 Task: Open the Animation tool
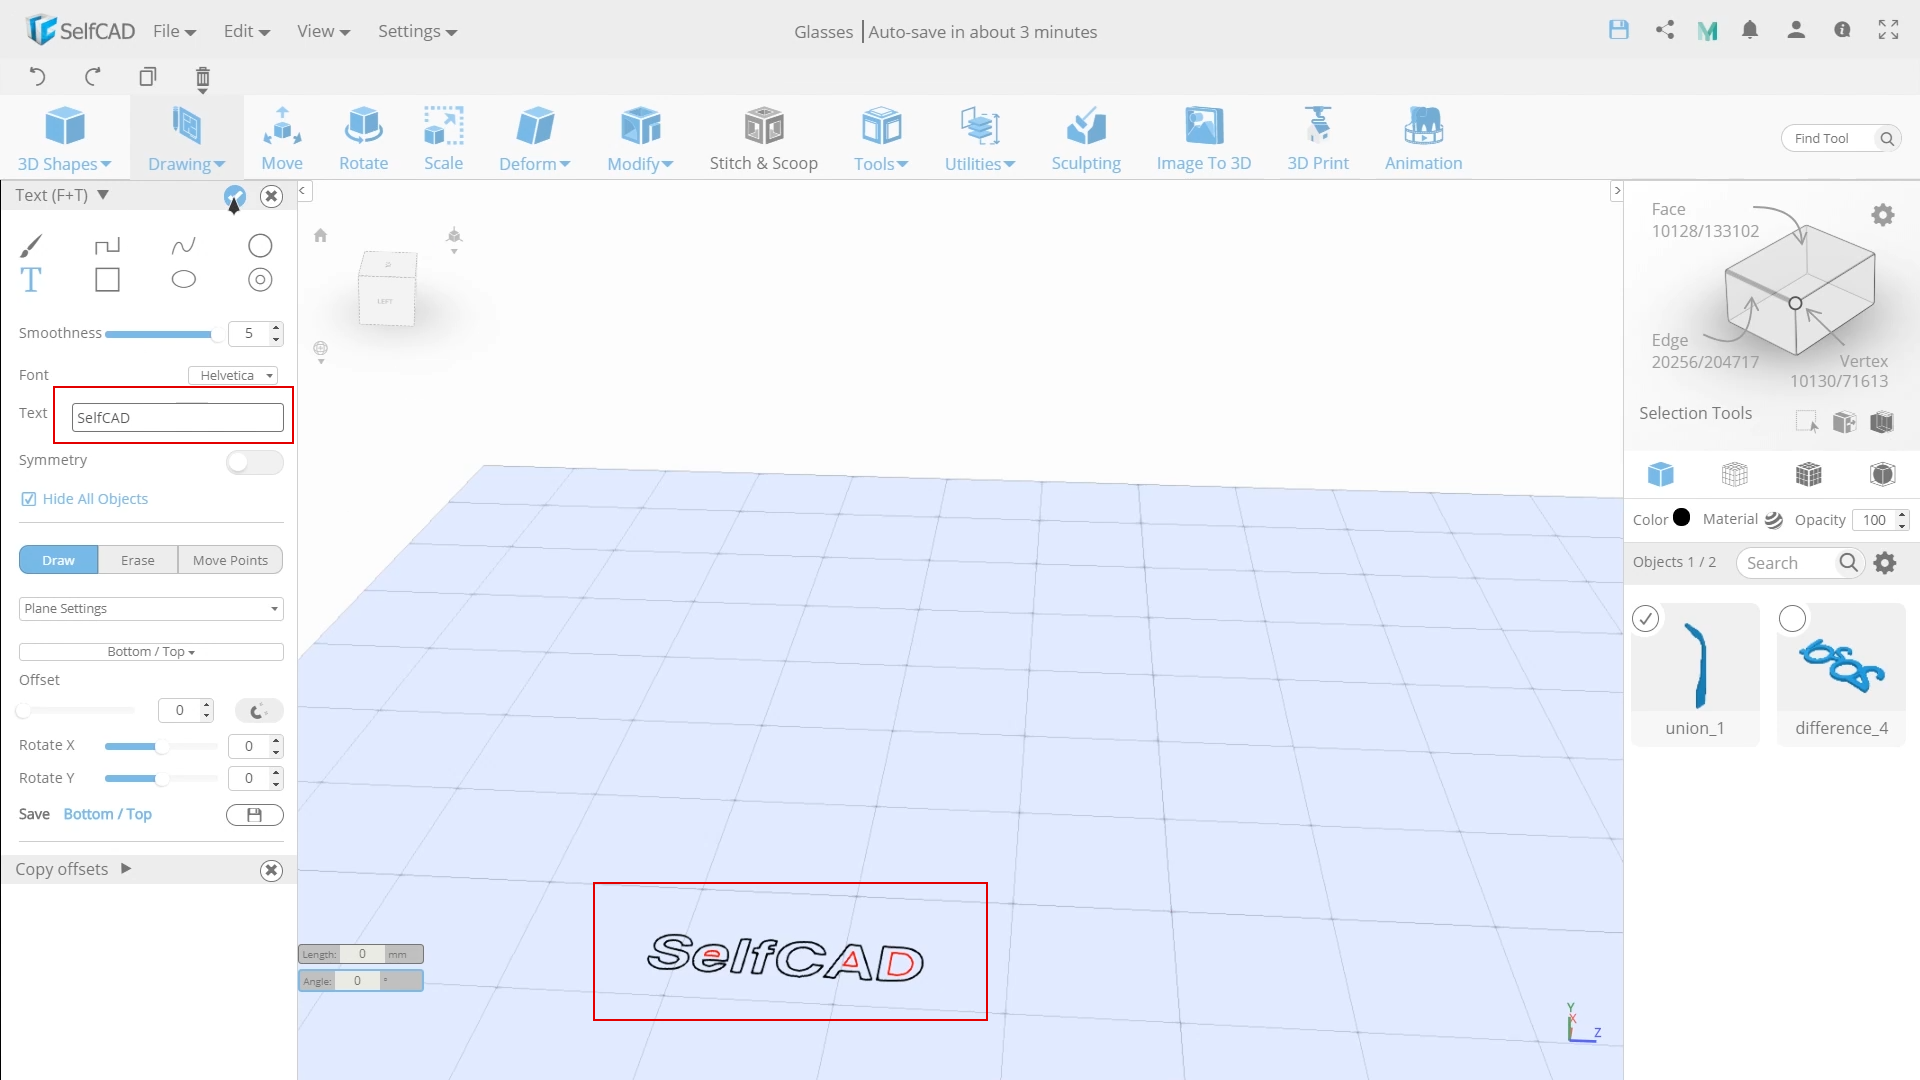[1423, 138]
